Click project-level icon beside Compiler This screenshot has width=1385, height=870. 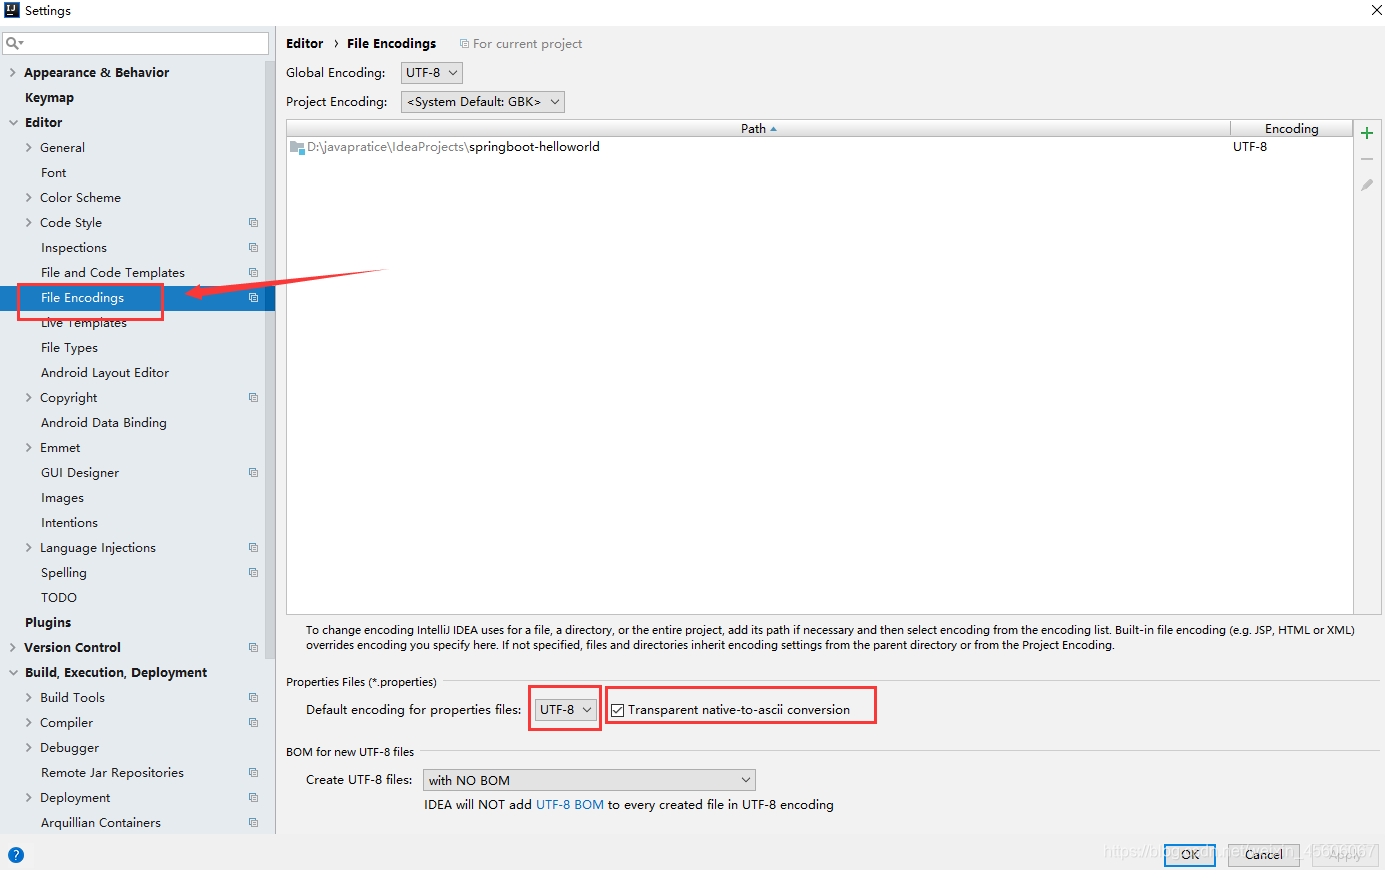[x=253, y=723]
